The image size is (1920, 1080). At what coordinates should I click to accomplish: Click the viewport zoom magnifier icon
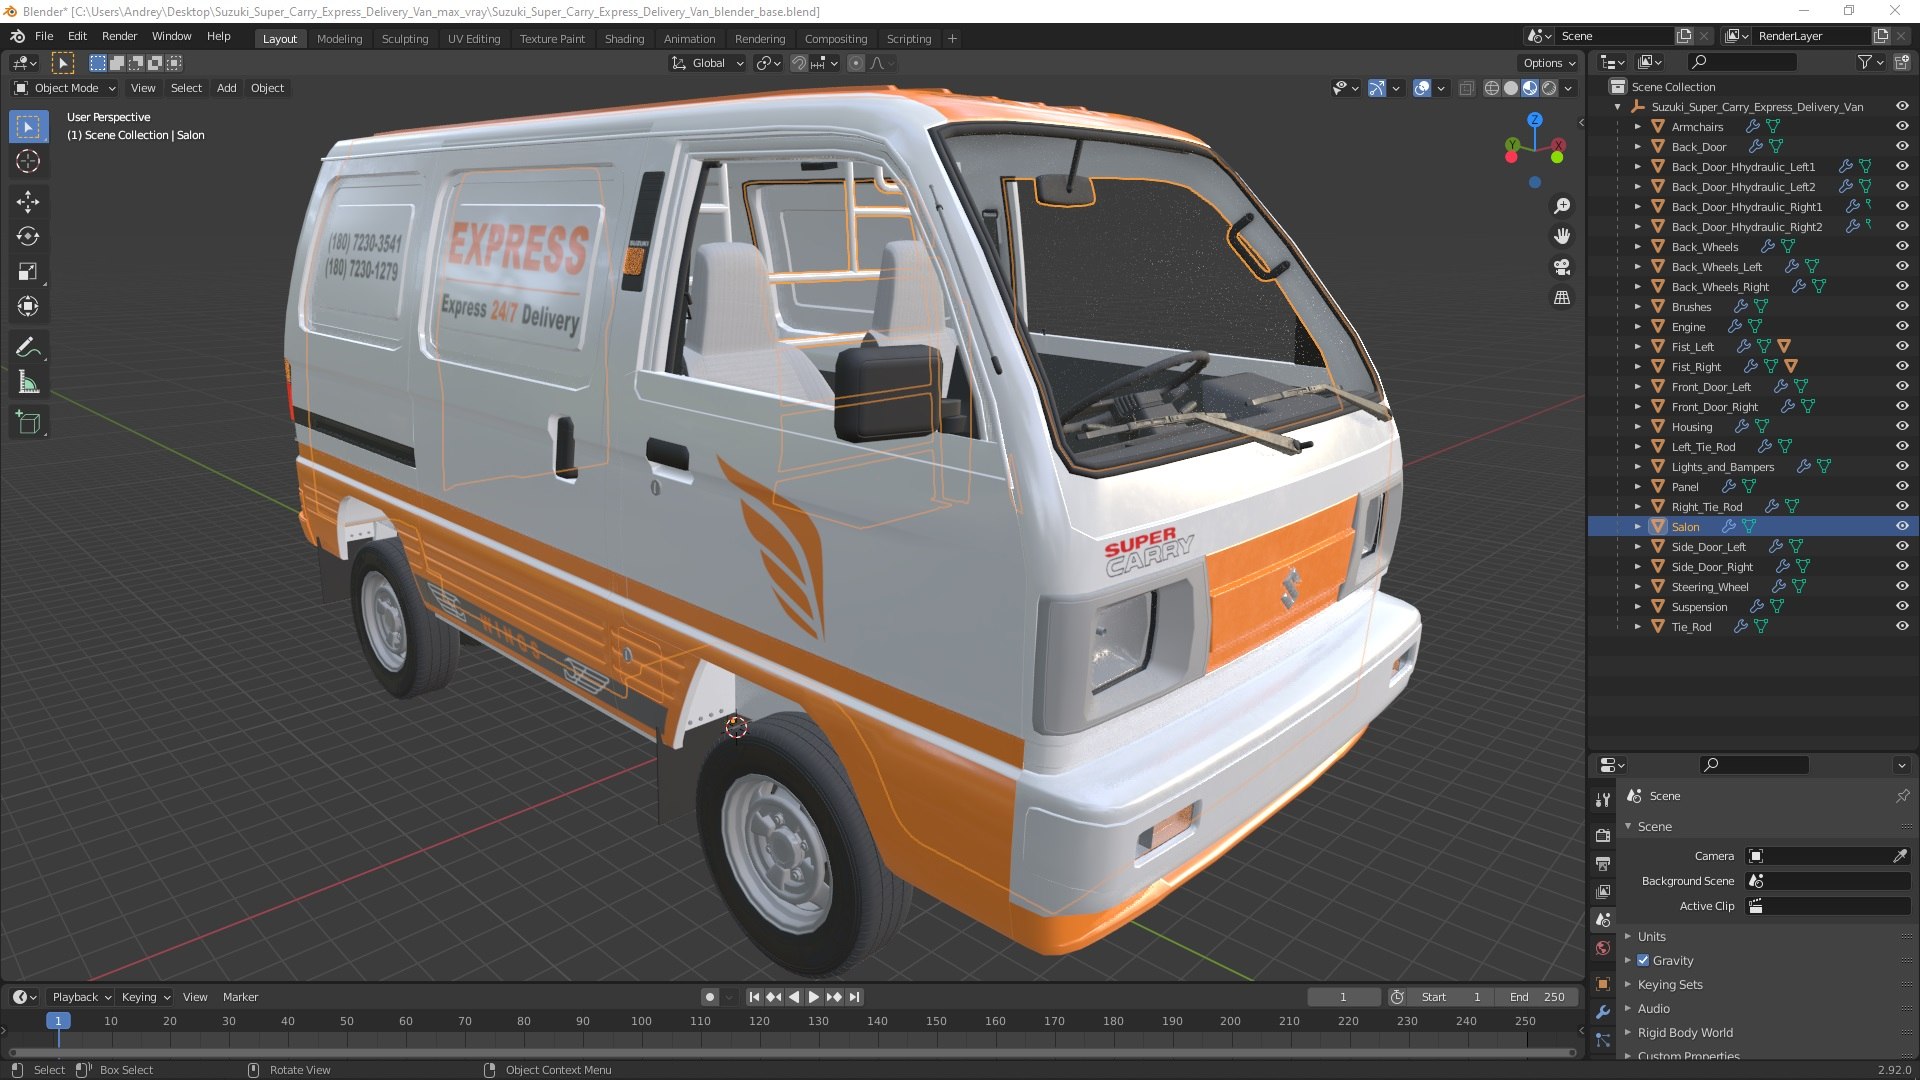click(1561, 206)
